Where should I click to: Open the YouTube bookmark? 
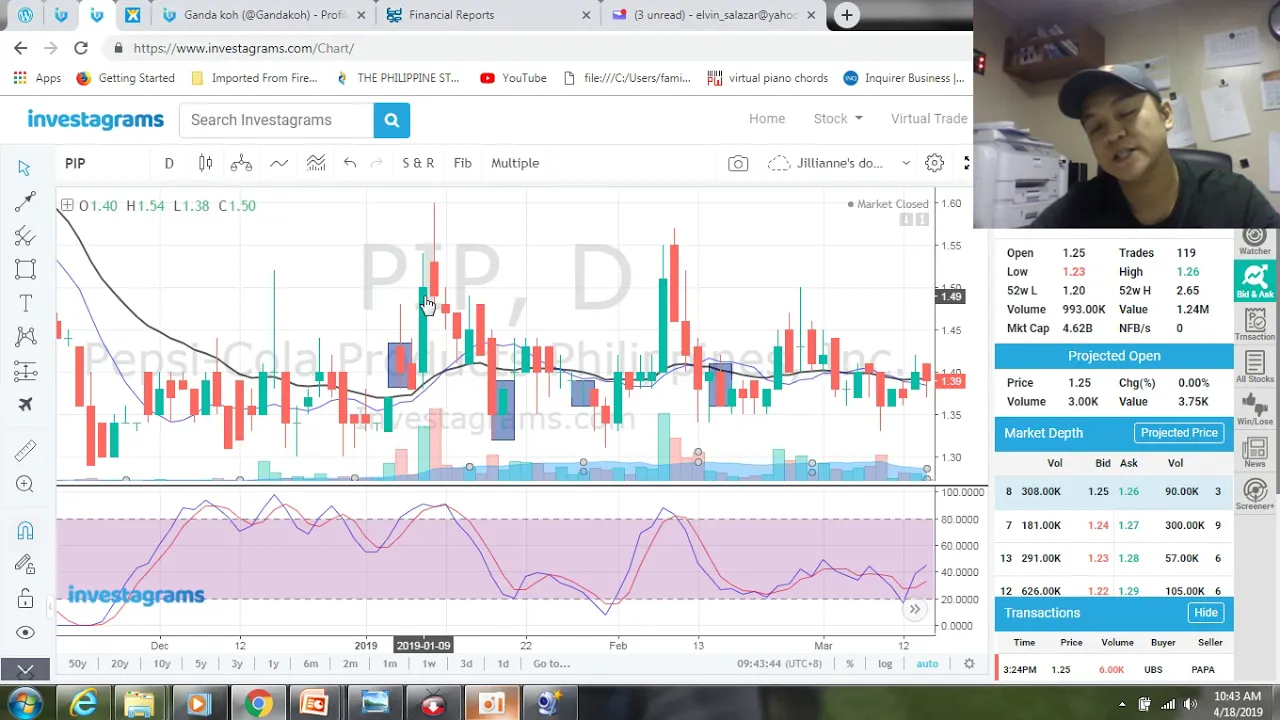(x=513, y=78)
